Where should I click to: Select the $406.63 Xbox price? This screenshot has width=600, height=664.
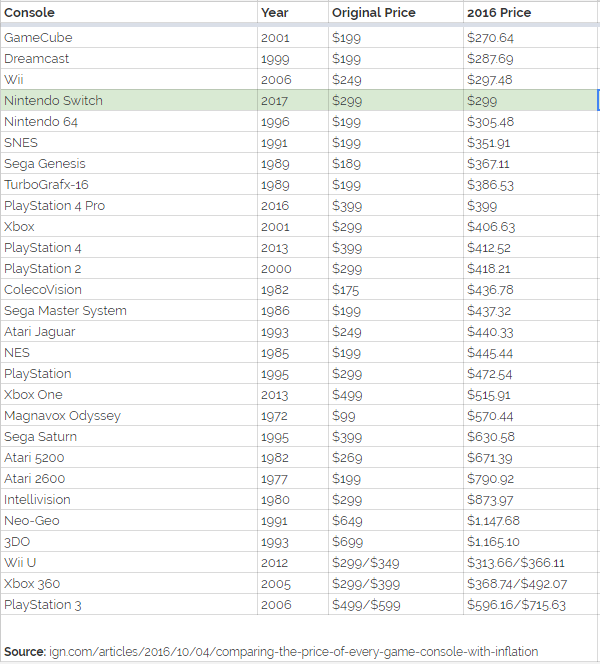pos(530,227)
